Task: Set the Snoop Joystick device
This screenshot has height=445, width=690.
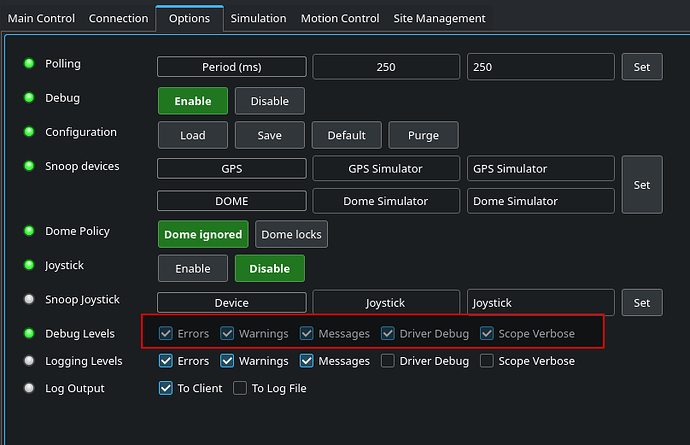Action: pyautogui.click(x=642, y=303)
